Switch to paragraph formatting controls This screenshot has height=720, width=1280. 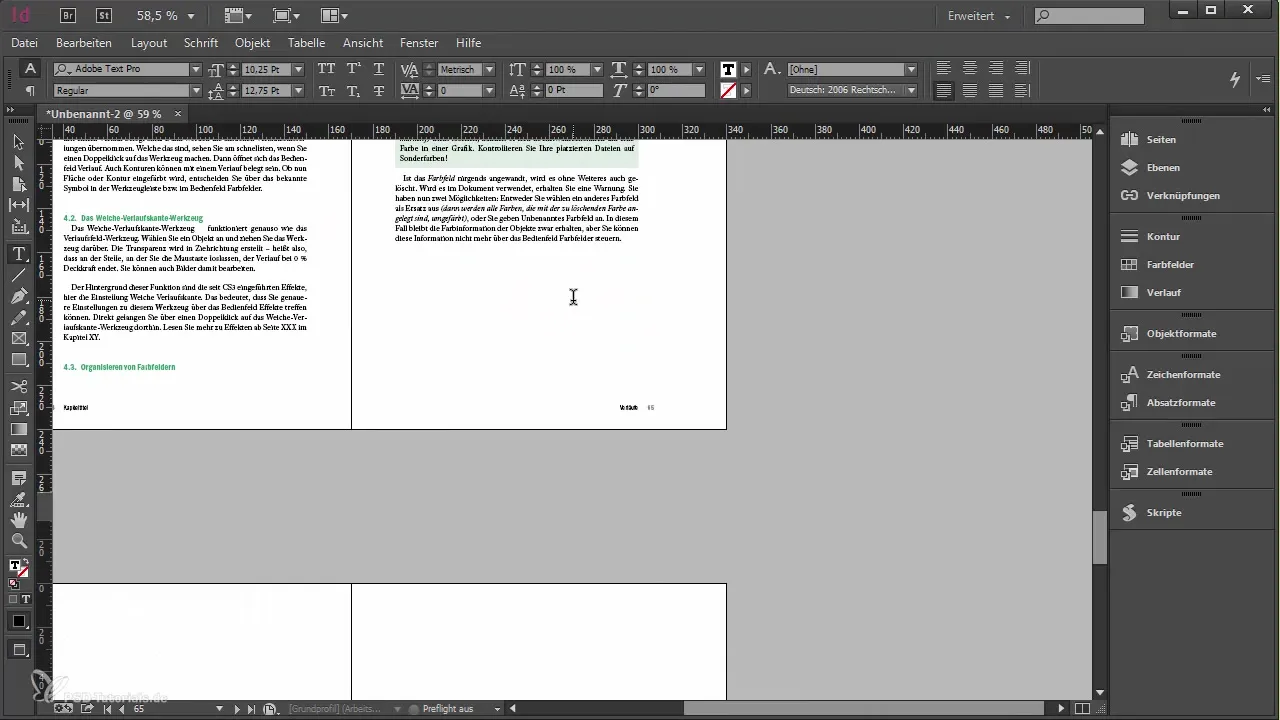pos(30,91)
